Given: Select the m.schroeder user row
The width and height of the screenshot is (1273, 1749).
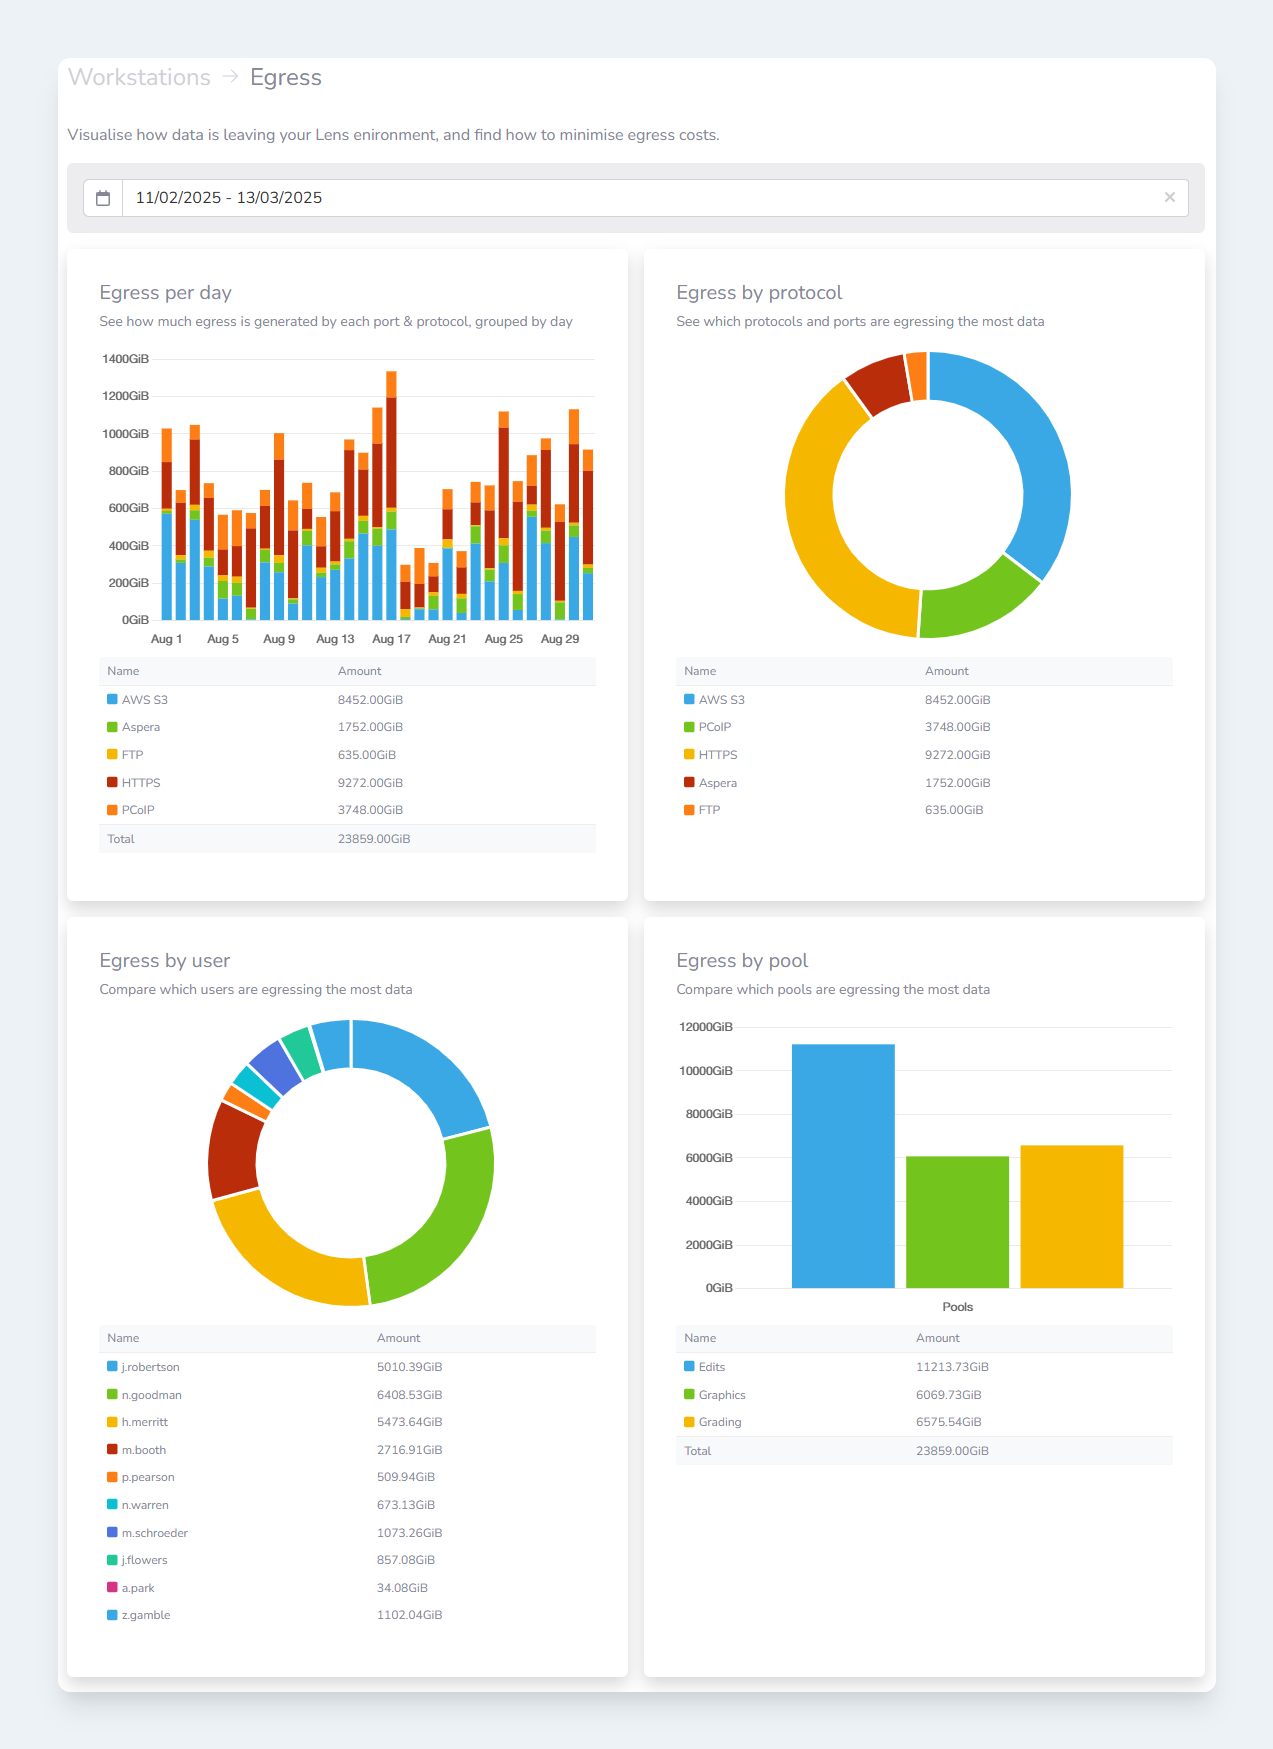Looking at the screenshot, I should (155, 1533).
